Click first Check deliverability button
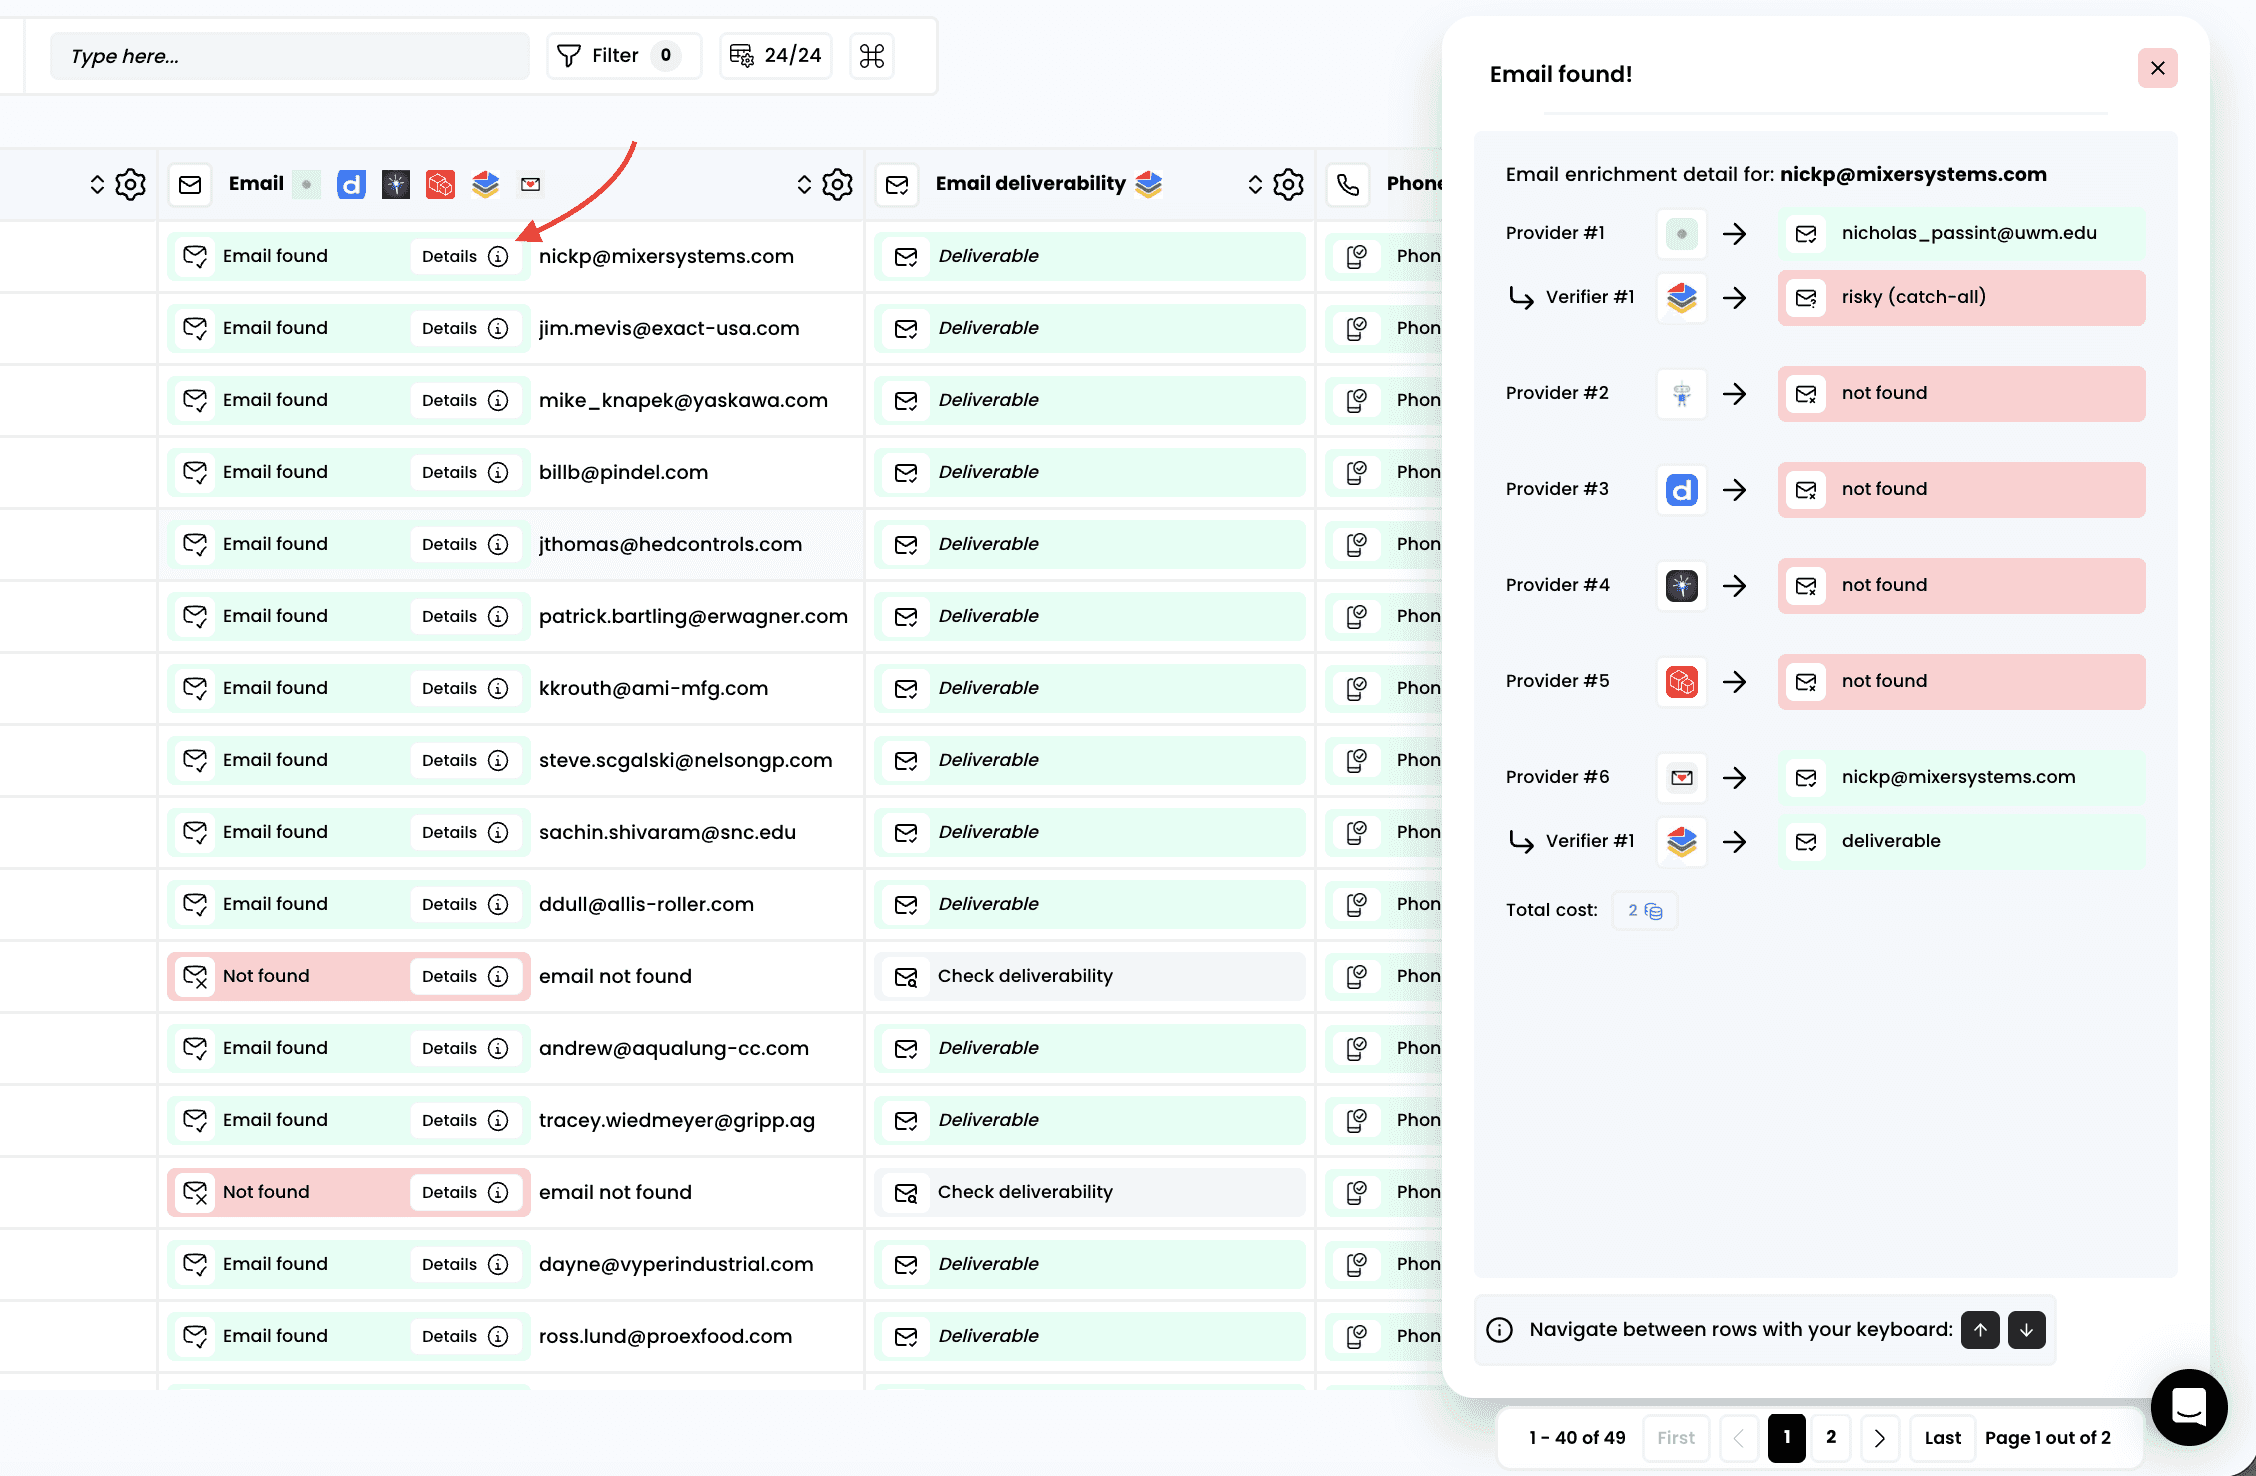This screenshot has height=1476, width=2256. coord(1089,976)
